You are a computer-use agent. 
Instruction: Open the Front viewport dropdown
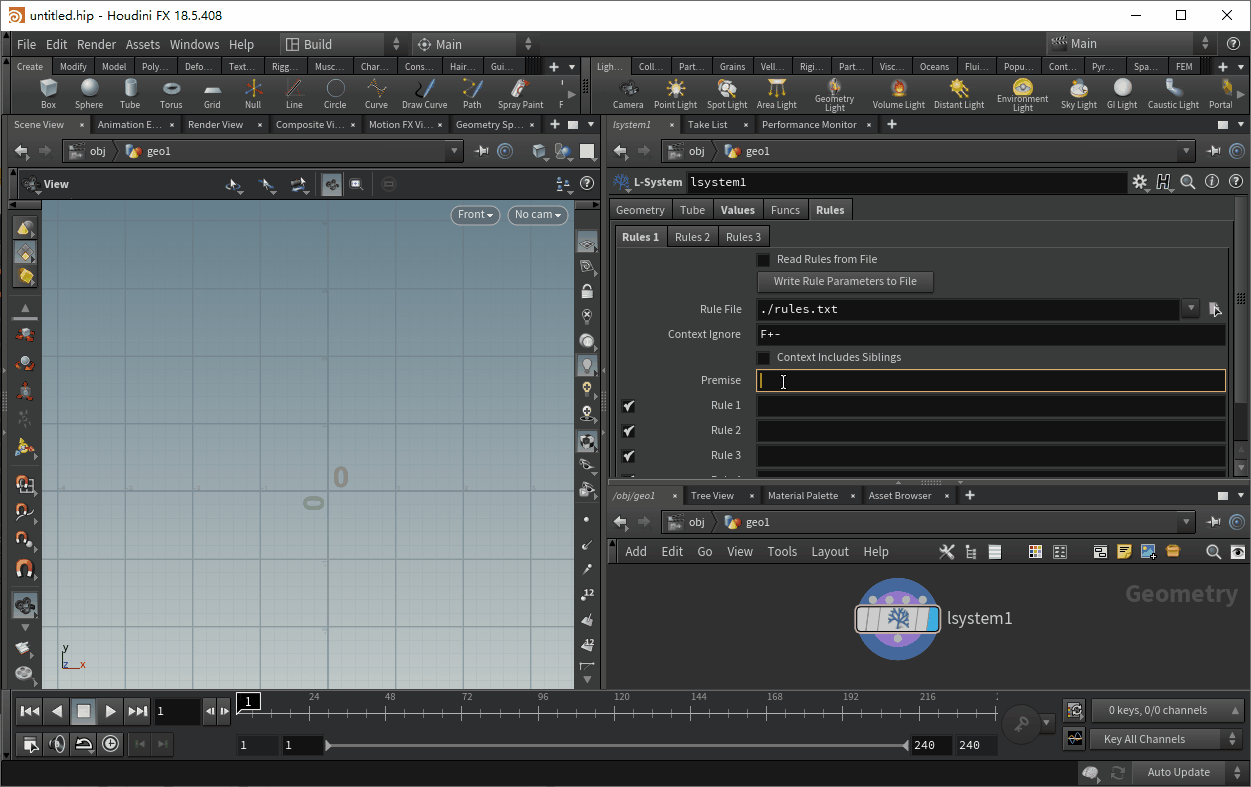(475, 215)
